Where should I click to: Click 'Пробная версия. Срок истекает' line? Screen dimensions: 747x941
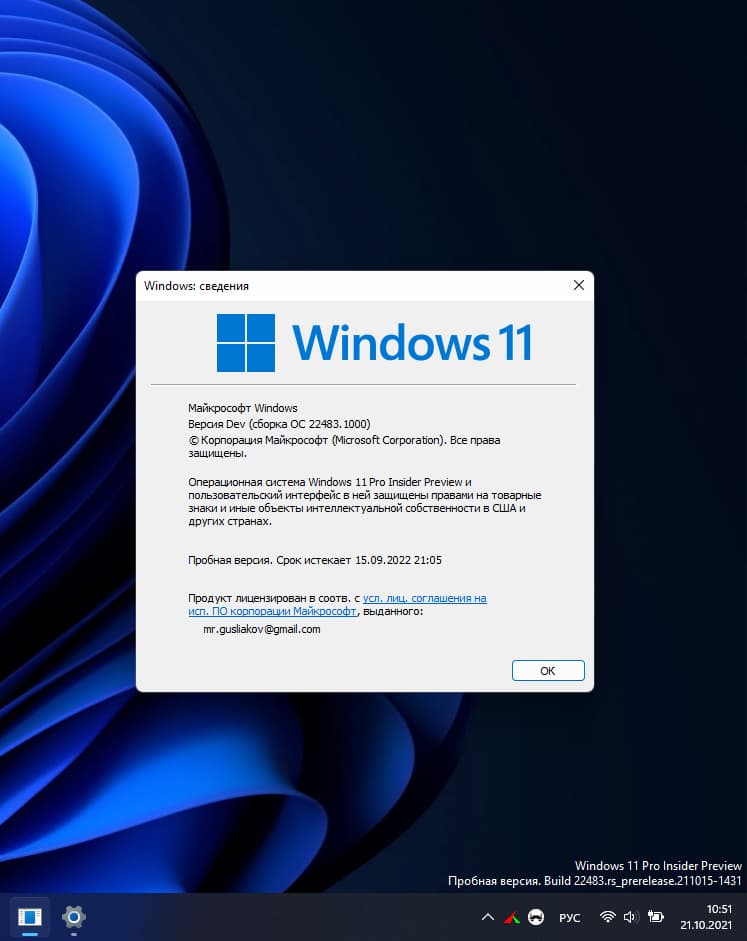(x=314, y=560)
